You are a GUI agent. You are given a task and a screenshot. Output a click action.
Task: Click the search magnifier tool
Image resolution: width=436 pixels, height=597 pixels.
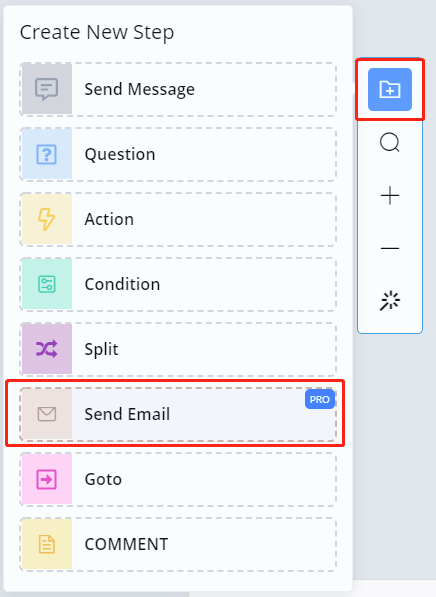click(x=390, y=143)
